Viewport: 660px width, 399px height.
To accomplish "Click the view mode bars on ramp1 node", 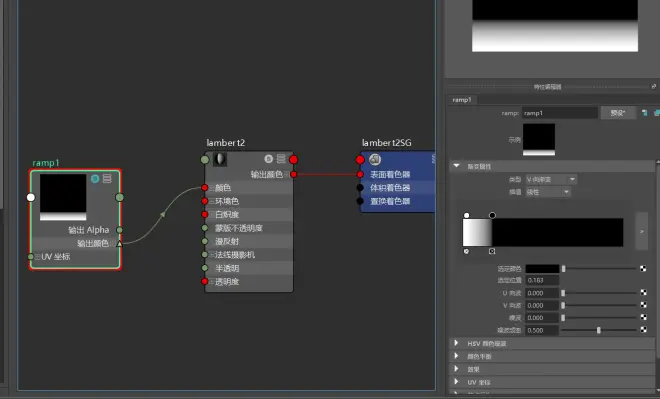I will tap(107, 178).
